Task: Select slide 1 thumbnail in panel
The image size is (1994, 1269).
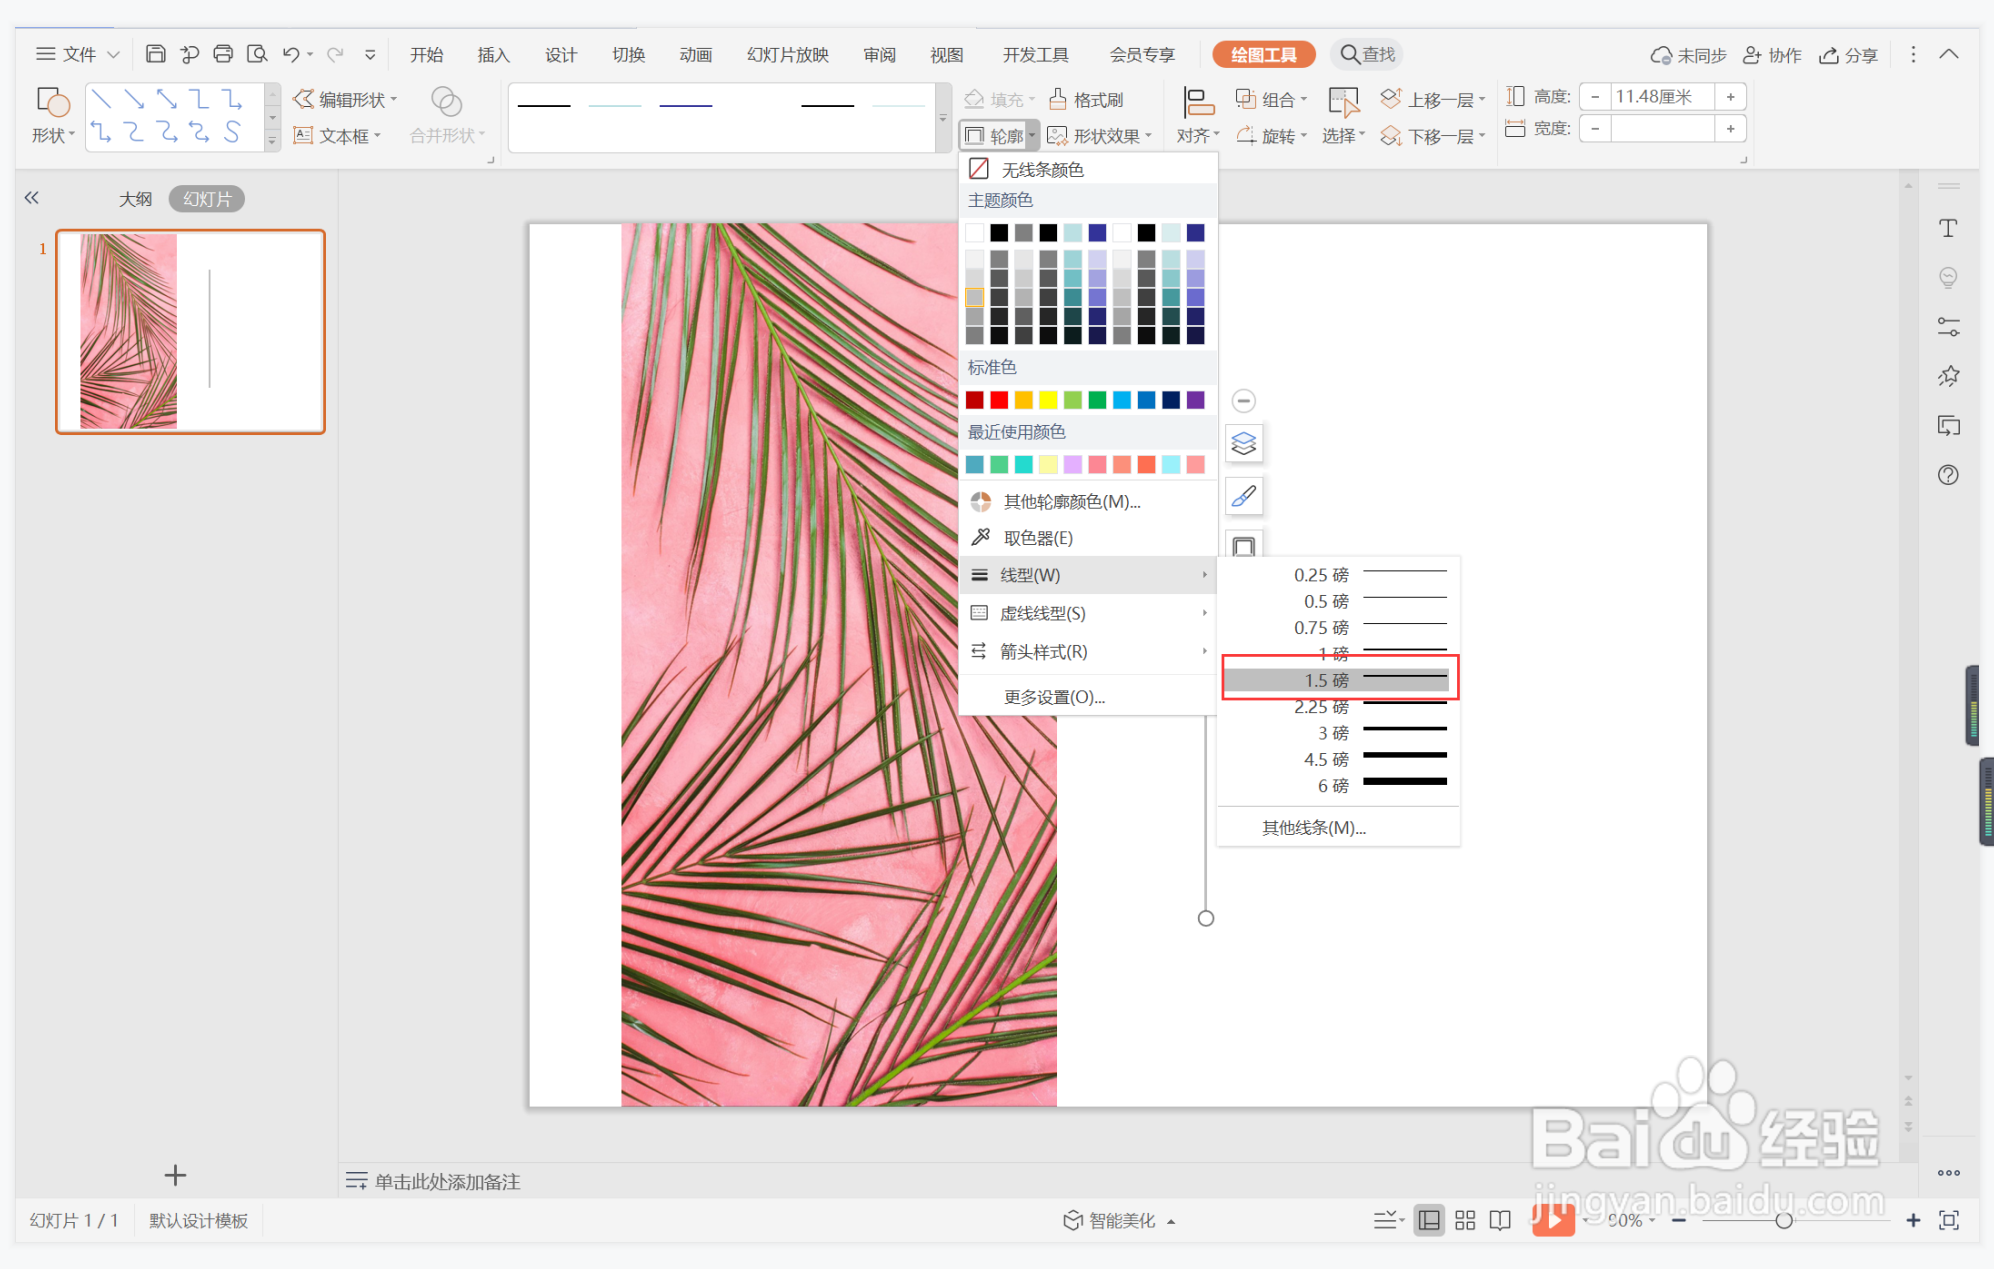Action: [190, 332]
